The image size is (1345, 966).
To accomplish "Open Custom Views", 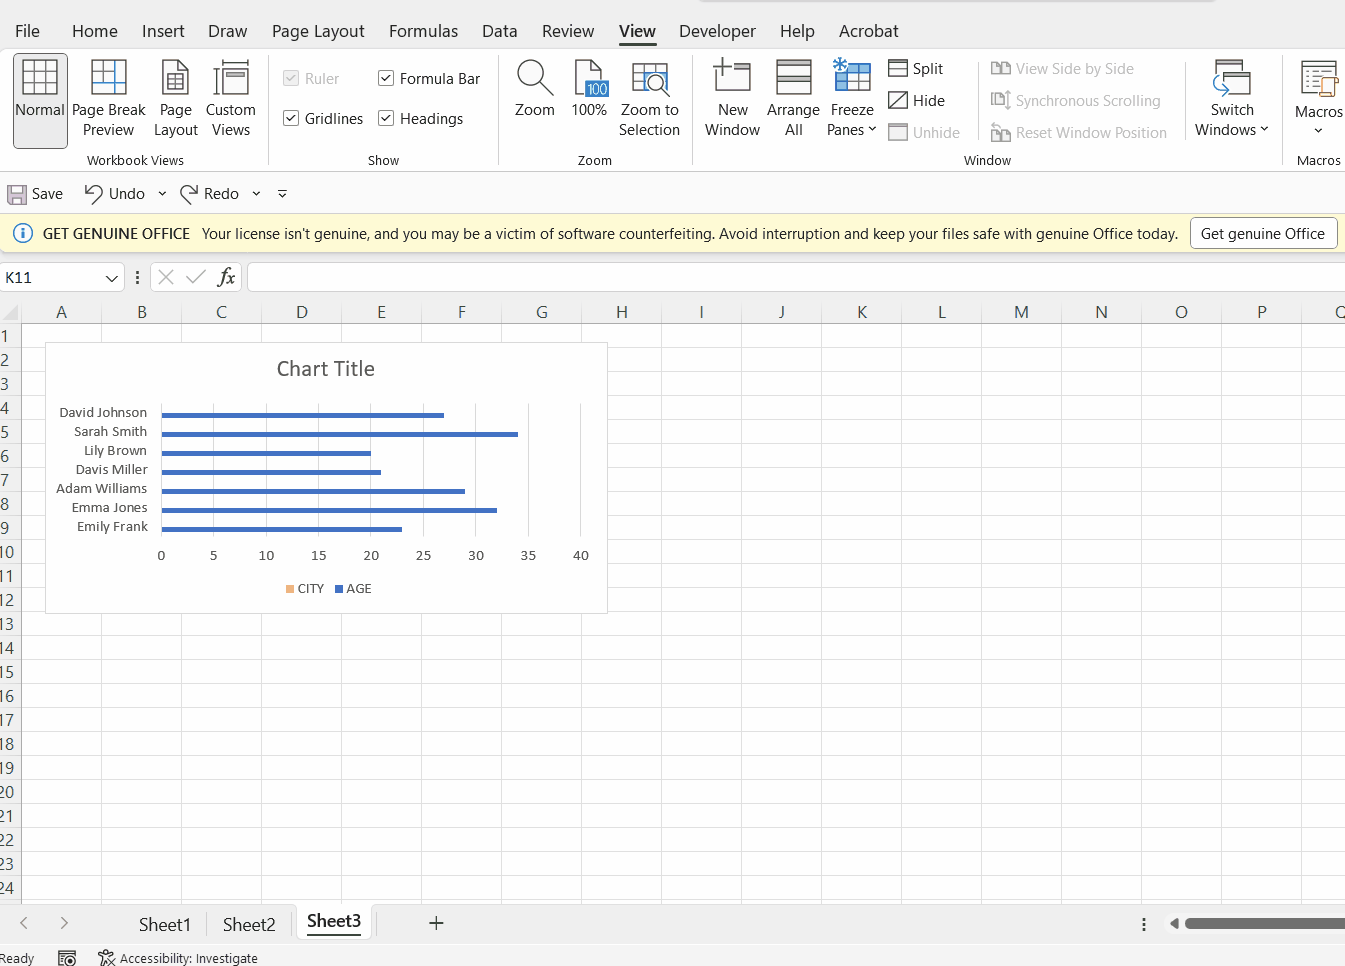I will click(231, 77).
